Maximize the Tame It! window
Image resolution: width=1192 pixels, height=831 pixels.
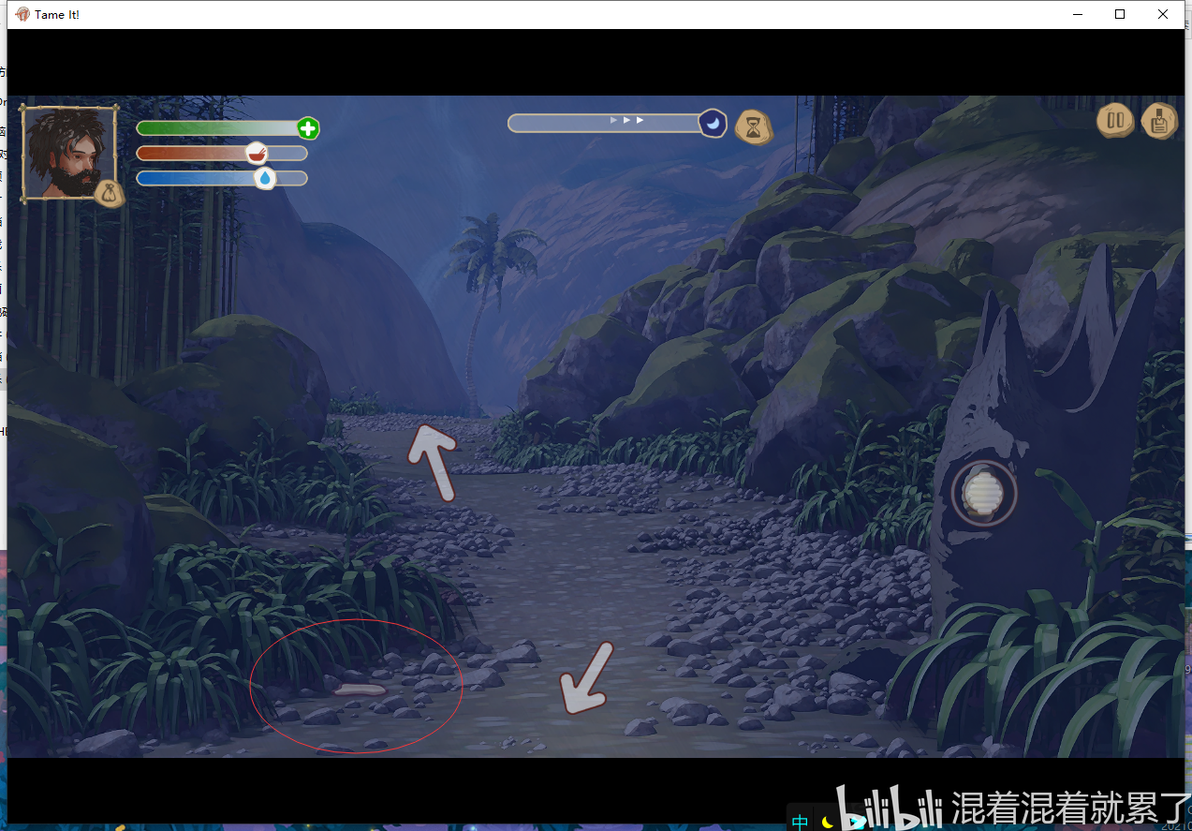point(1120,14)
